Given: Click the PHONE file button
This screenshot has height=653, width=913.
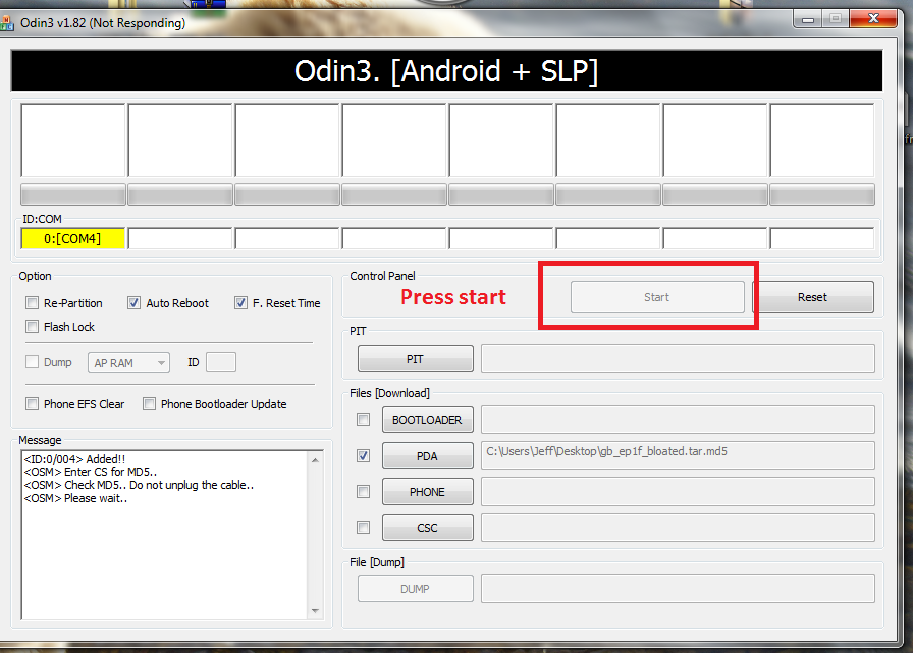Looking at the screenshot, I should coord(427,492).
